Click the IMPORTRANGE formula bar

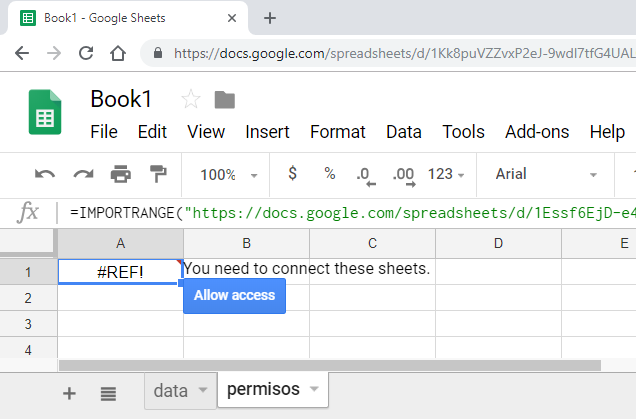tap(350, 212)
